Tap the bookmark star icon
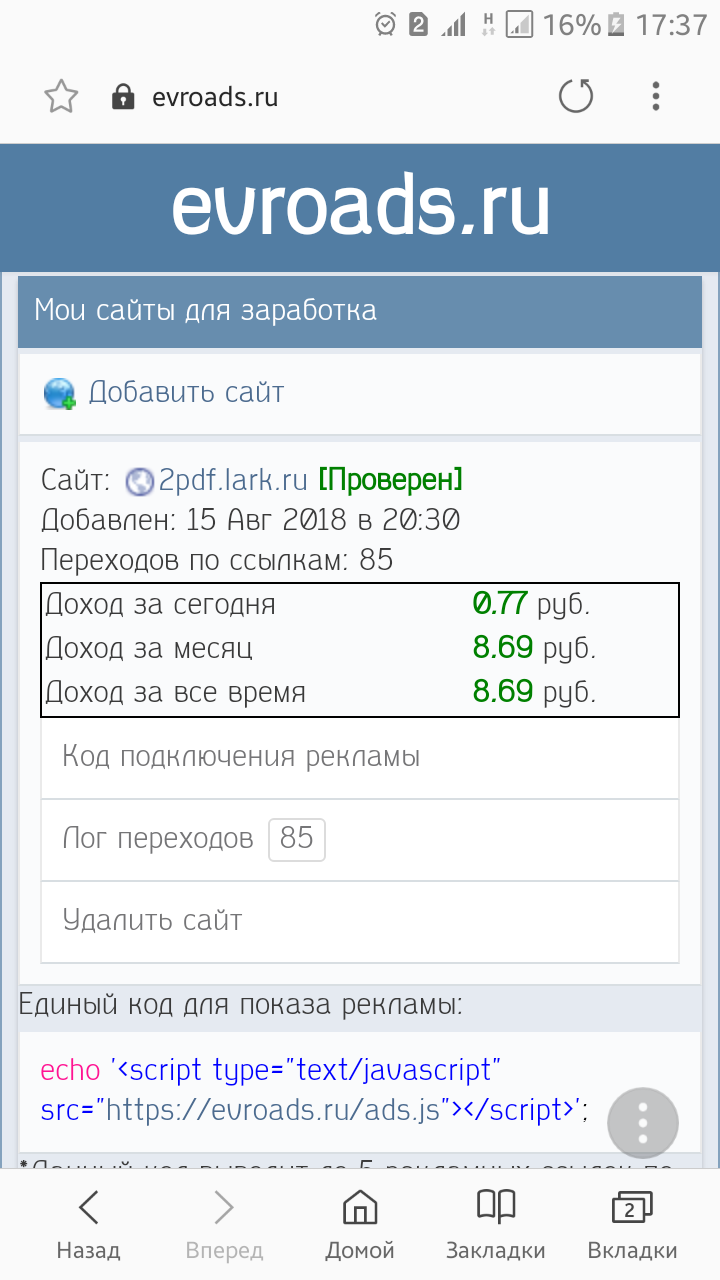Screen dimensions: 720x1280 tap(61, 97)
